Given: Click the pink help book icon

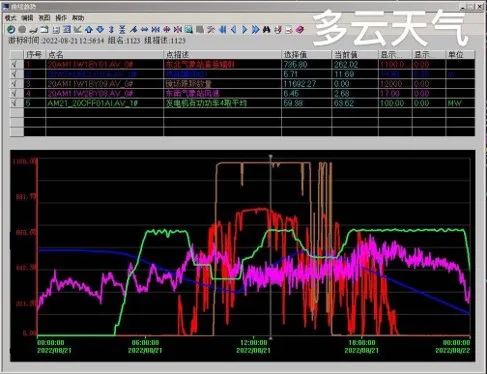Looking at the screenshot, I should click(300, 30).
